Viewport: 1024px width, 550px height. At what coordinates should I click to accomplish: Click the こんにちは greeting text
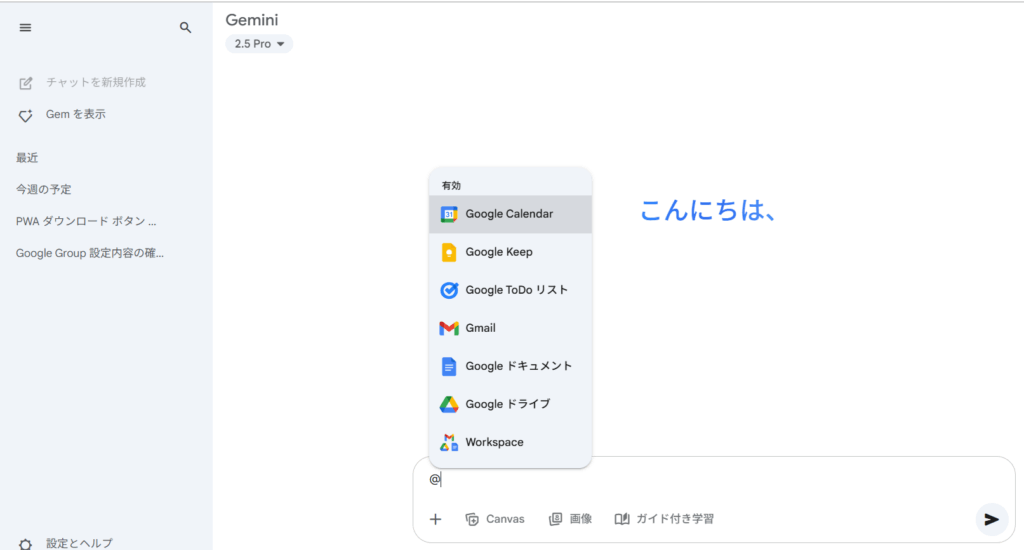(707, 210)
